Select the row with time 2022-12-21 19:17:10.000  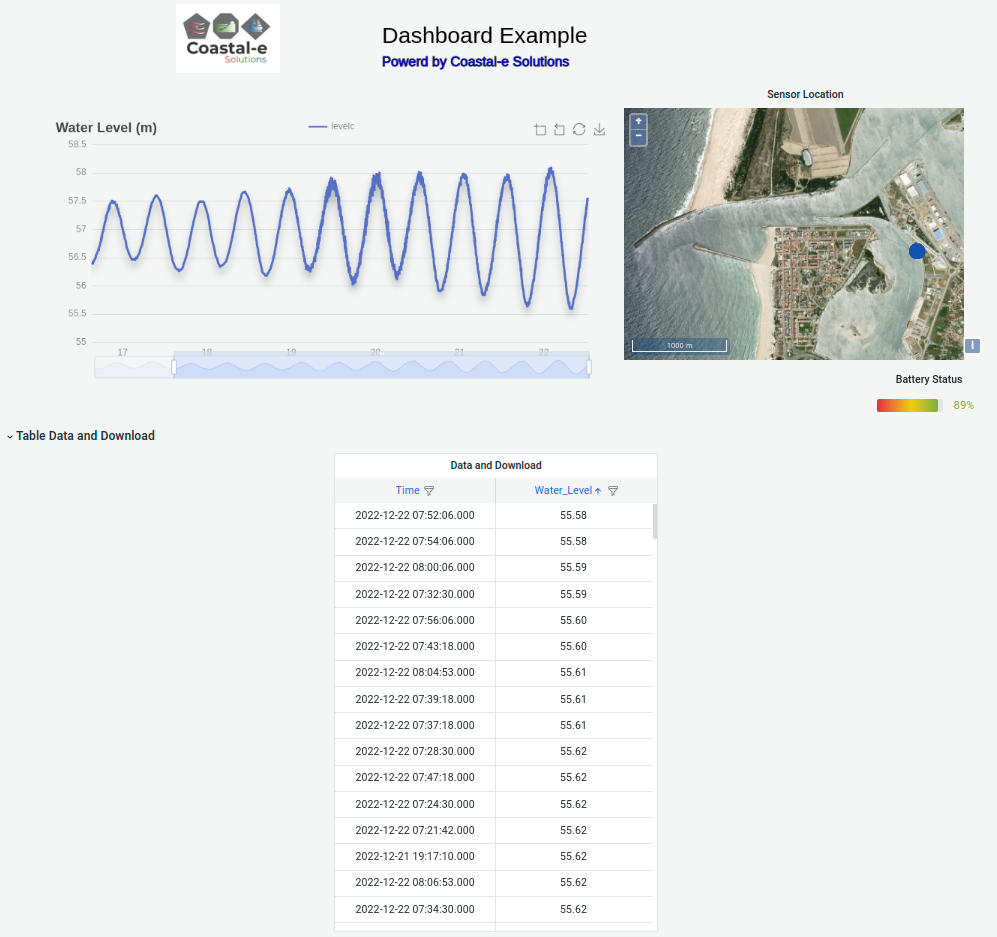(415, 856)
